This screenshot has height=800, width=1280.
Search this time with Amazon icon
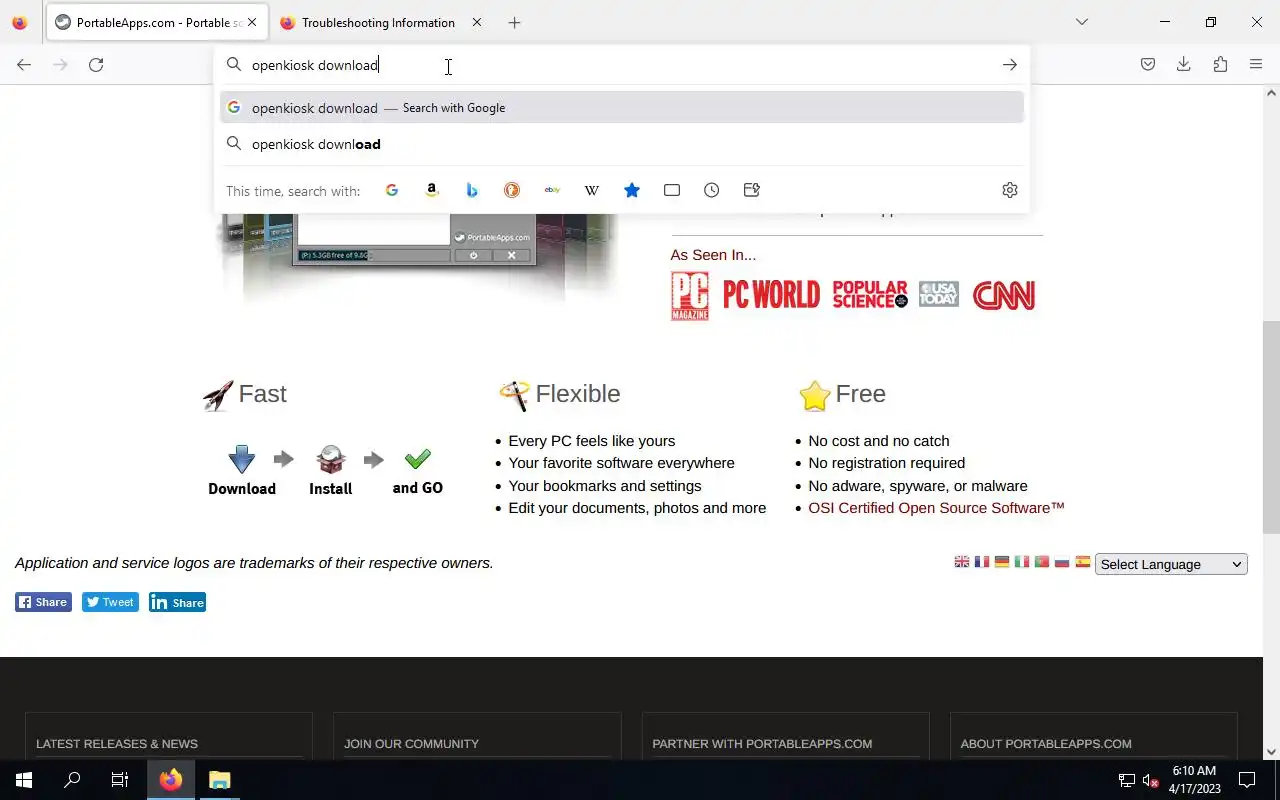point(432,190)
